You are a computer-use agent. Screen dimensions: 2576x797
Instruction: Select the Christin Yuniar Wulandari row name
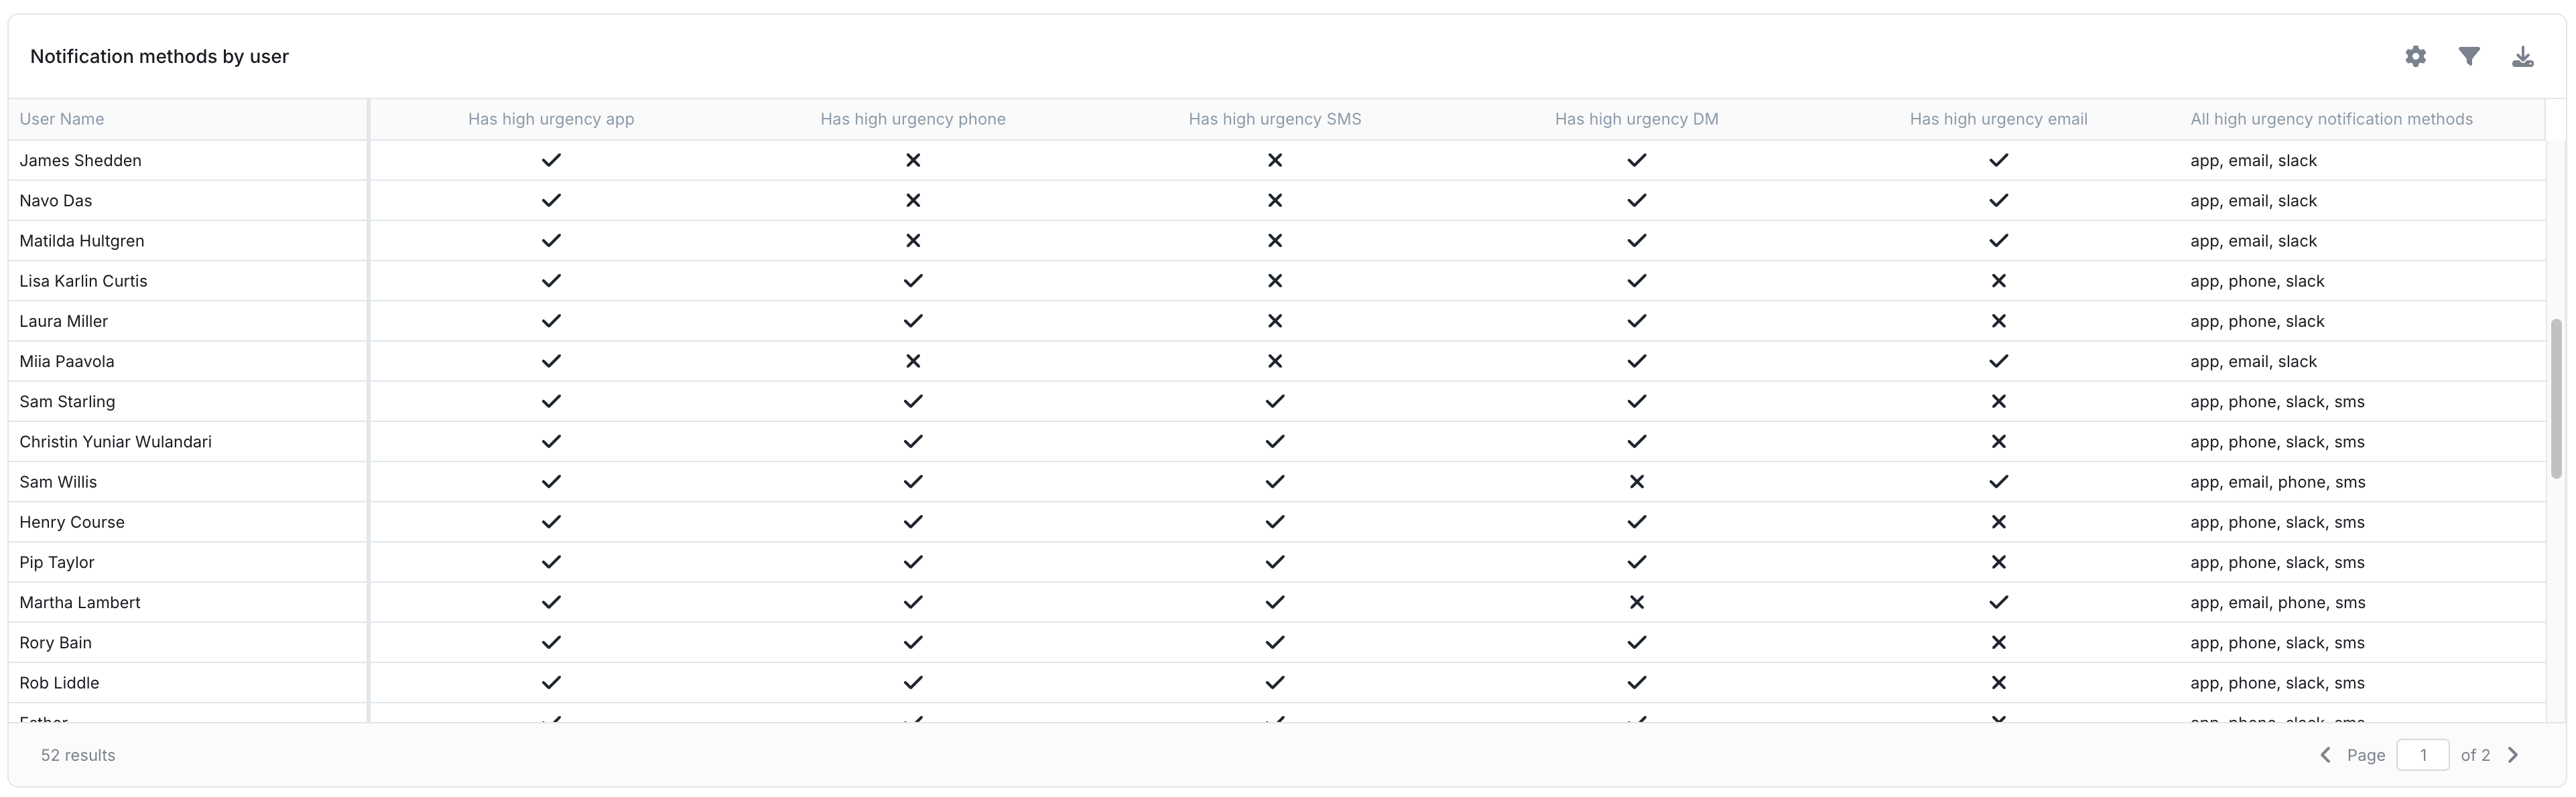[x=115, y=442]
